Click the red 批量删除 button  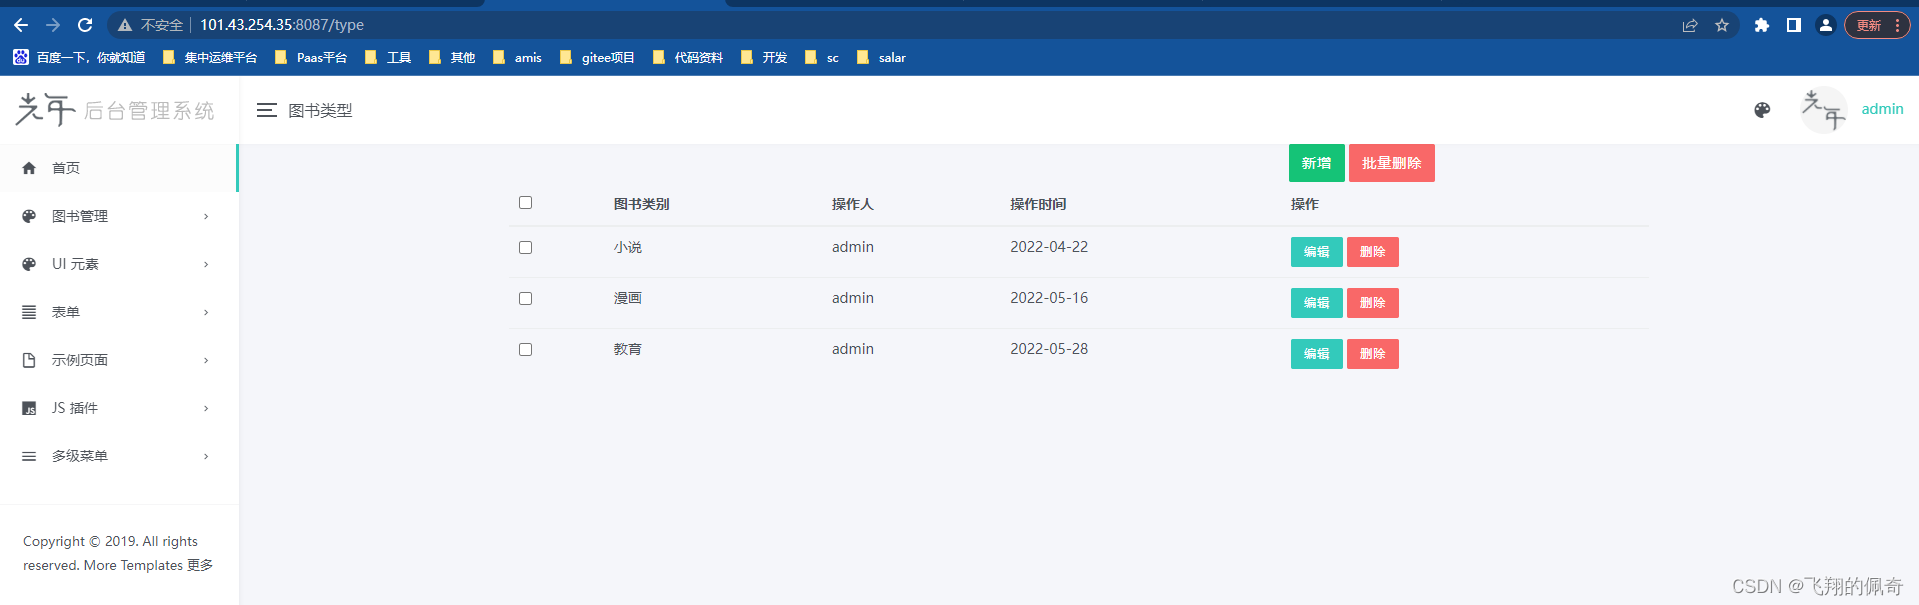click(1391, 163)
